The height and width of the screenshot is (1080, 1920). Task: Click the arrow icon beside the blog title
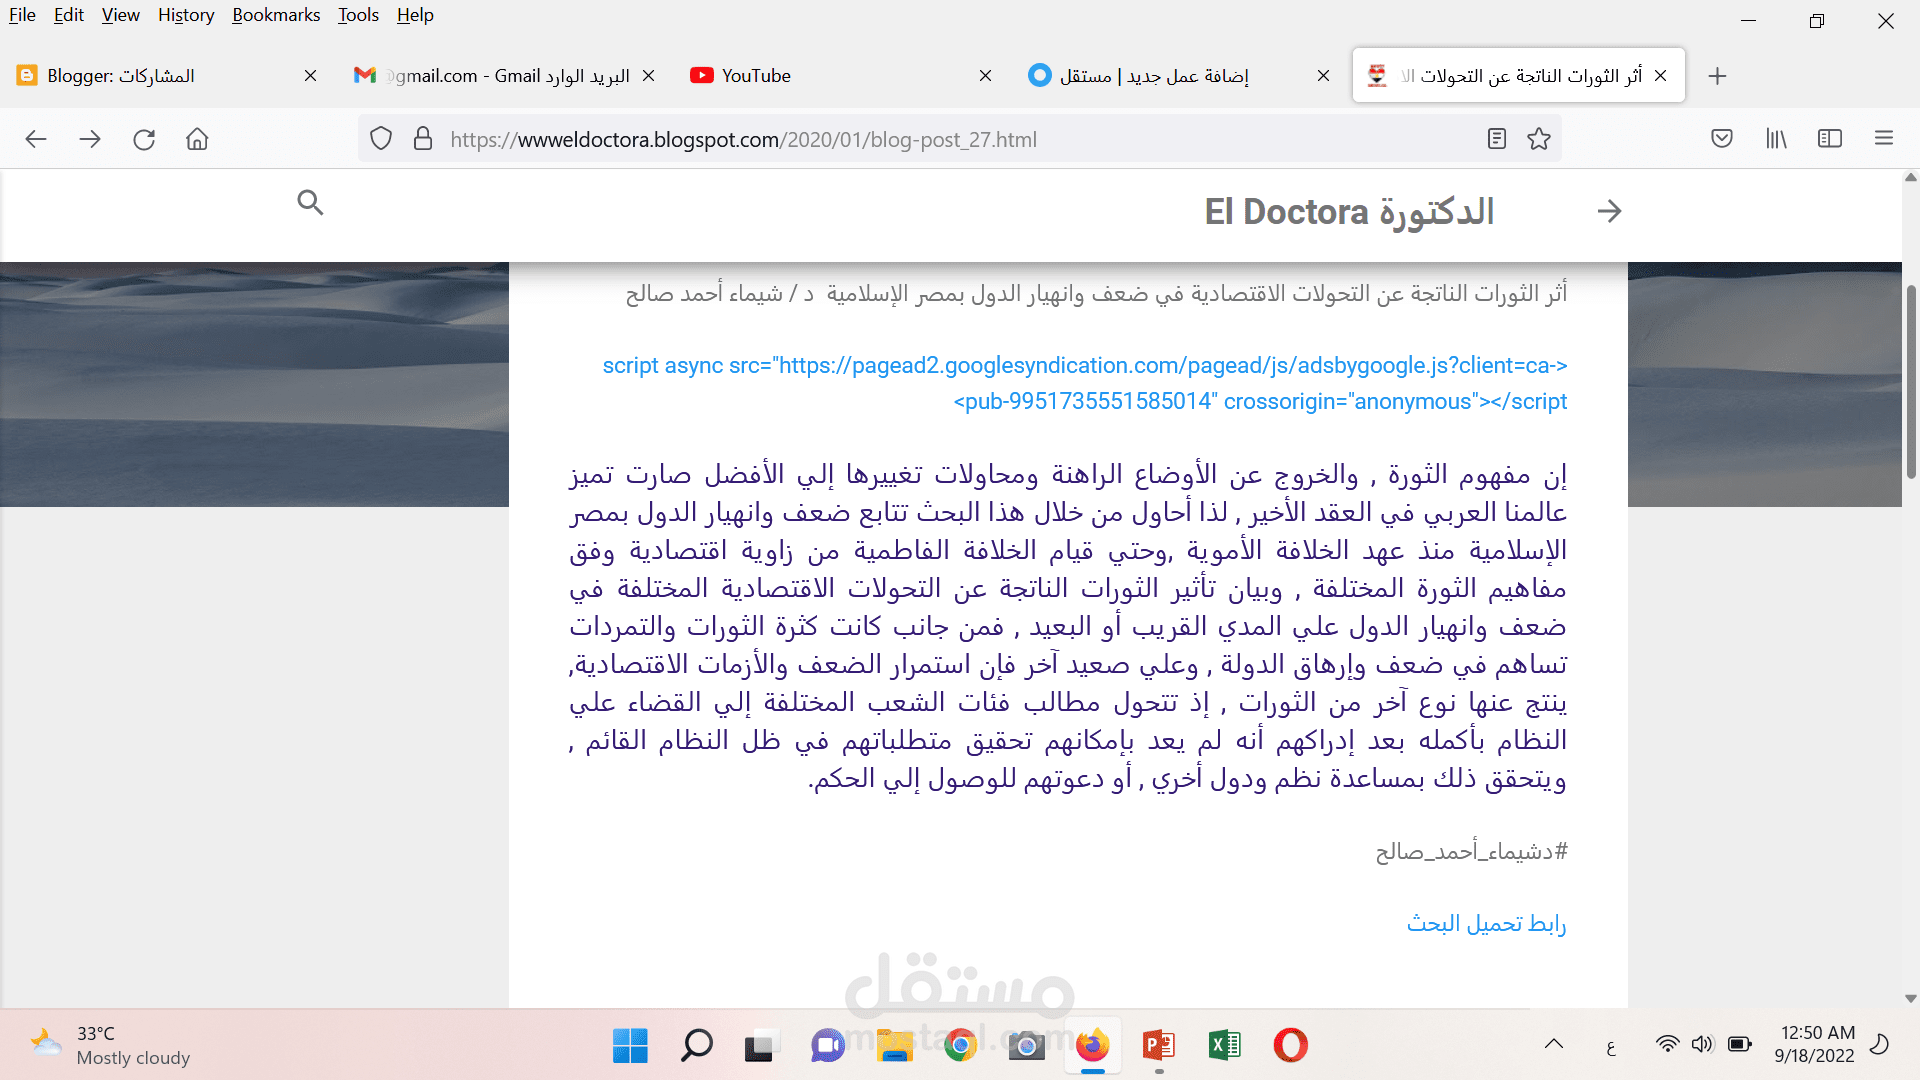(1610, 211)
